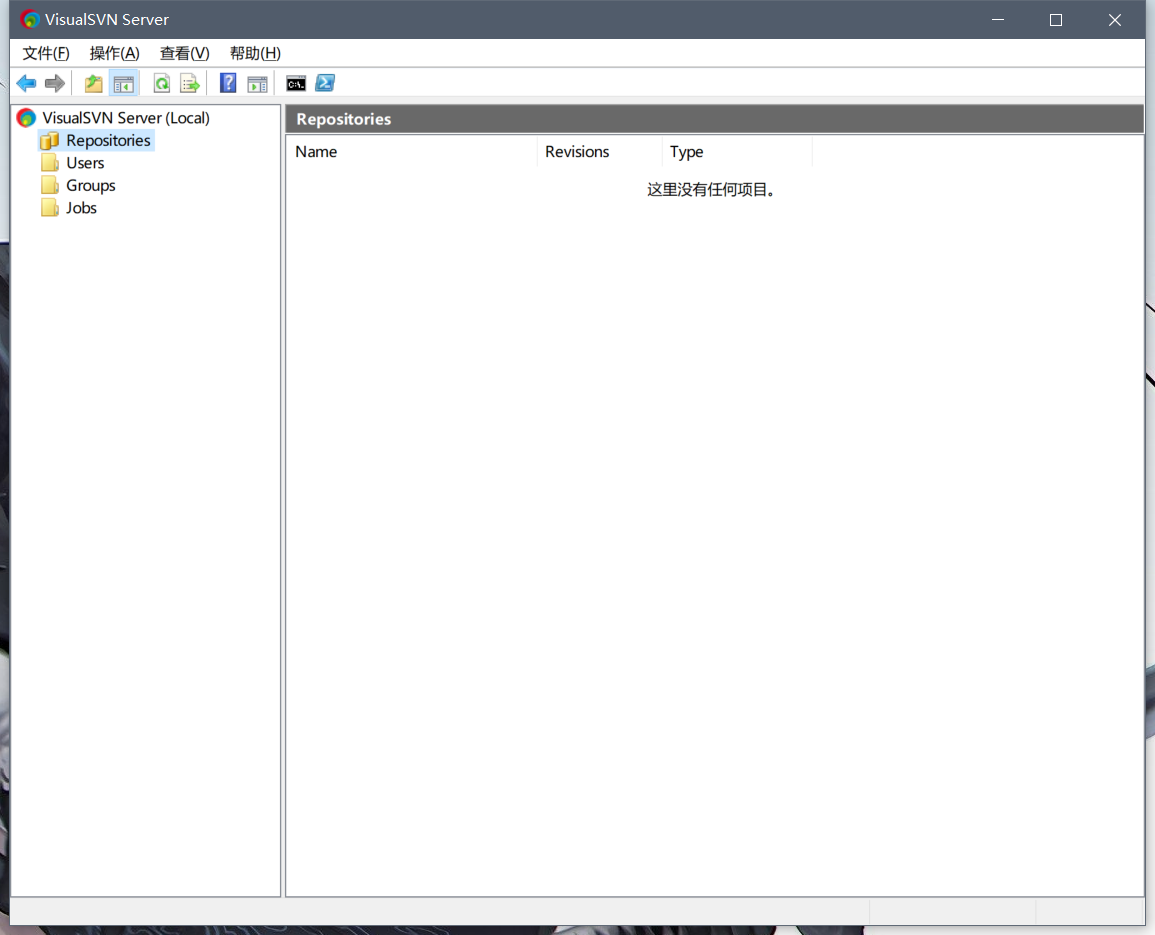Viewport: 1155px width, 935px height.
Task: Click the Refresh icon on the toolbar
Action: (x=161, y=83)
